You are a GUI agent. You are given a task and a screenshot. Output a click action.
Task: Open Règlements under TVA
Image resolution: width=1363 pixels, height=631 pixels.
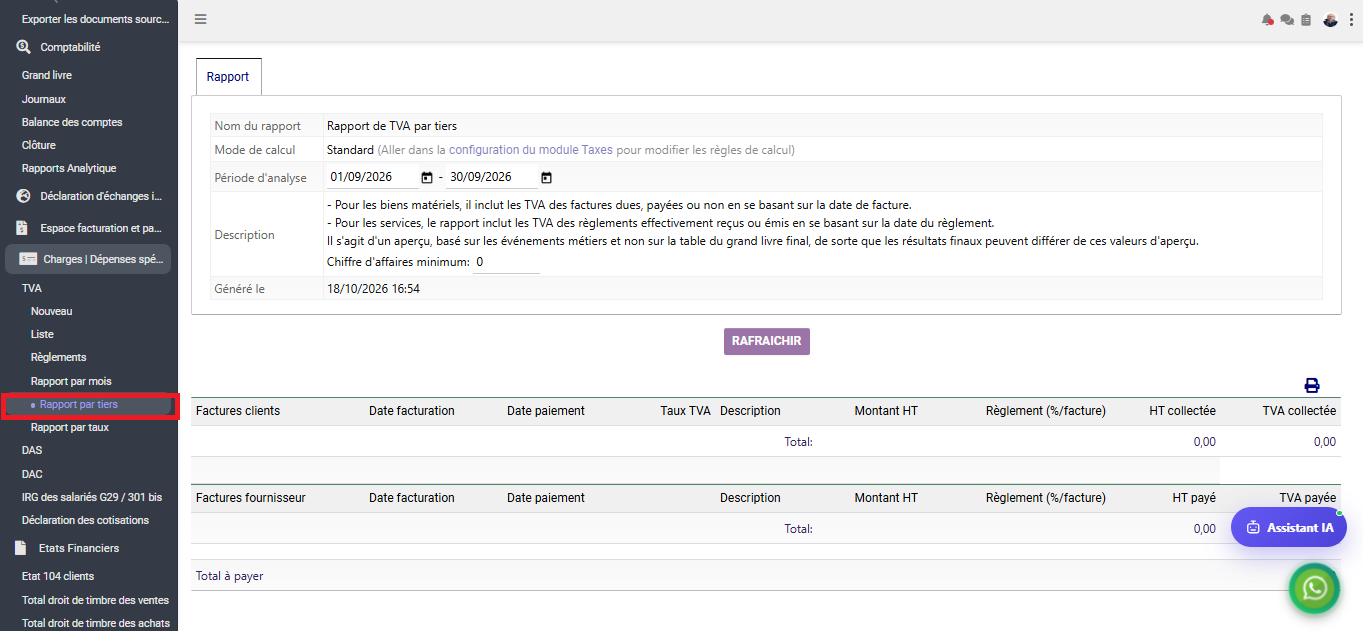click(59, 357)
